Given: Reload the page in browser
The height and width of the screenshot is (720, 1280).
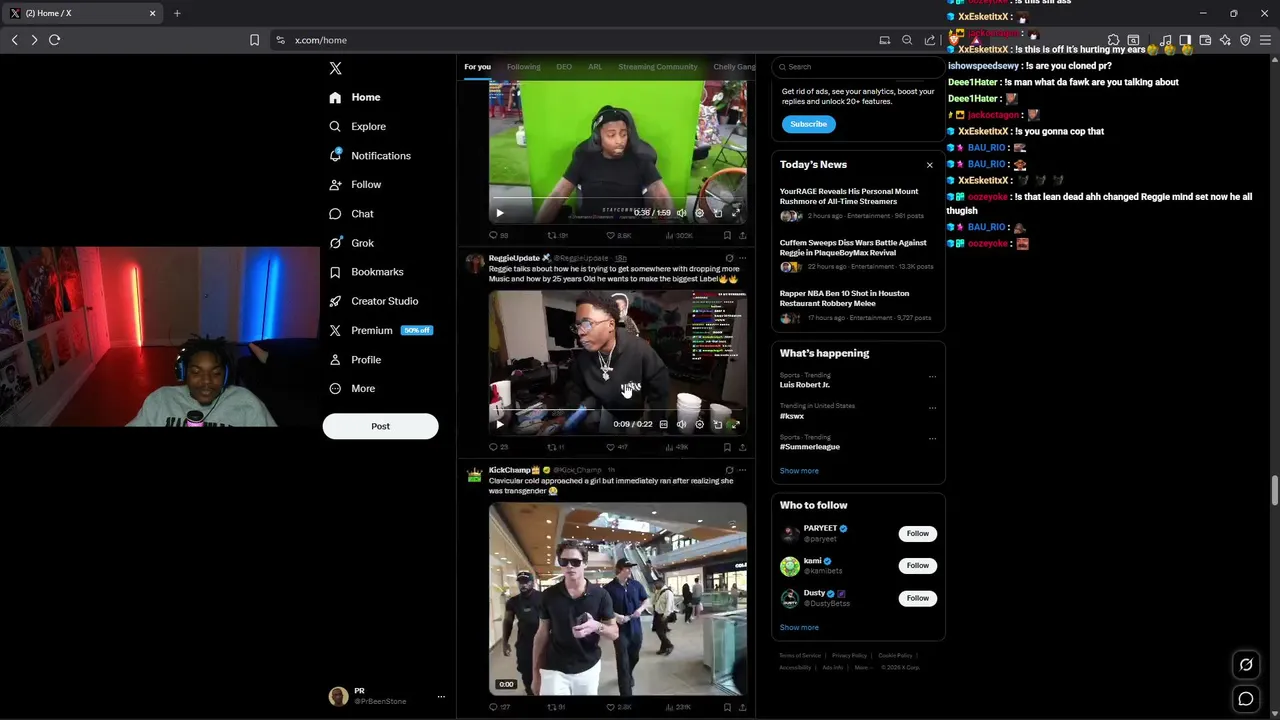Looking at the screenshot, I should tap(54, 40).
